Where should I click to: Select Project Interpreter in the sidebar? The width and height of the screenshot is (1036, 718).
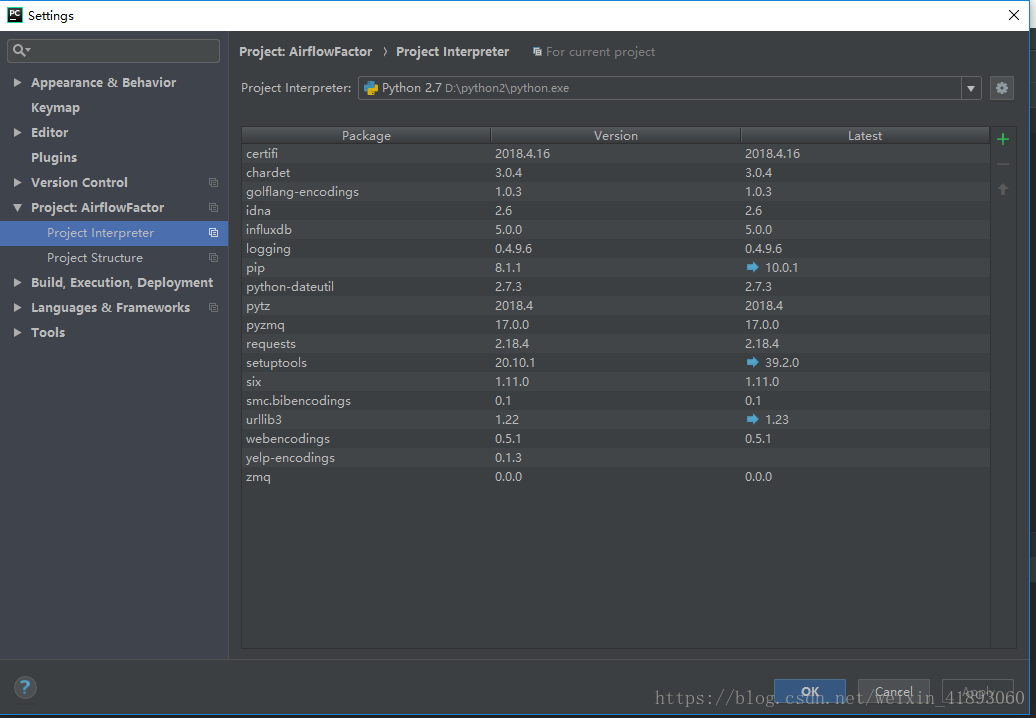[x=114, y=233]
